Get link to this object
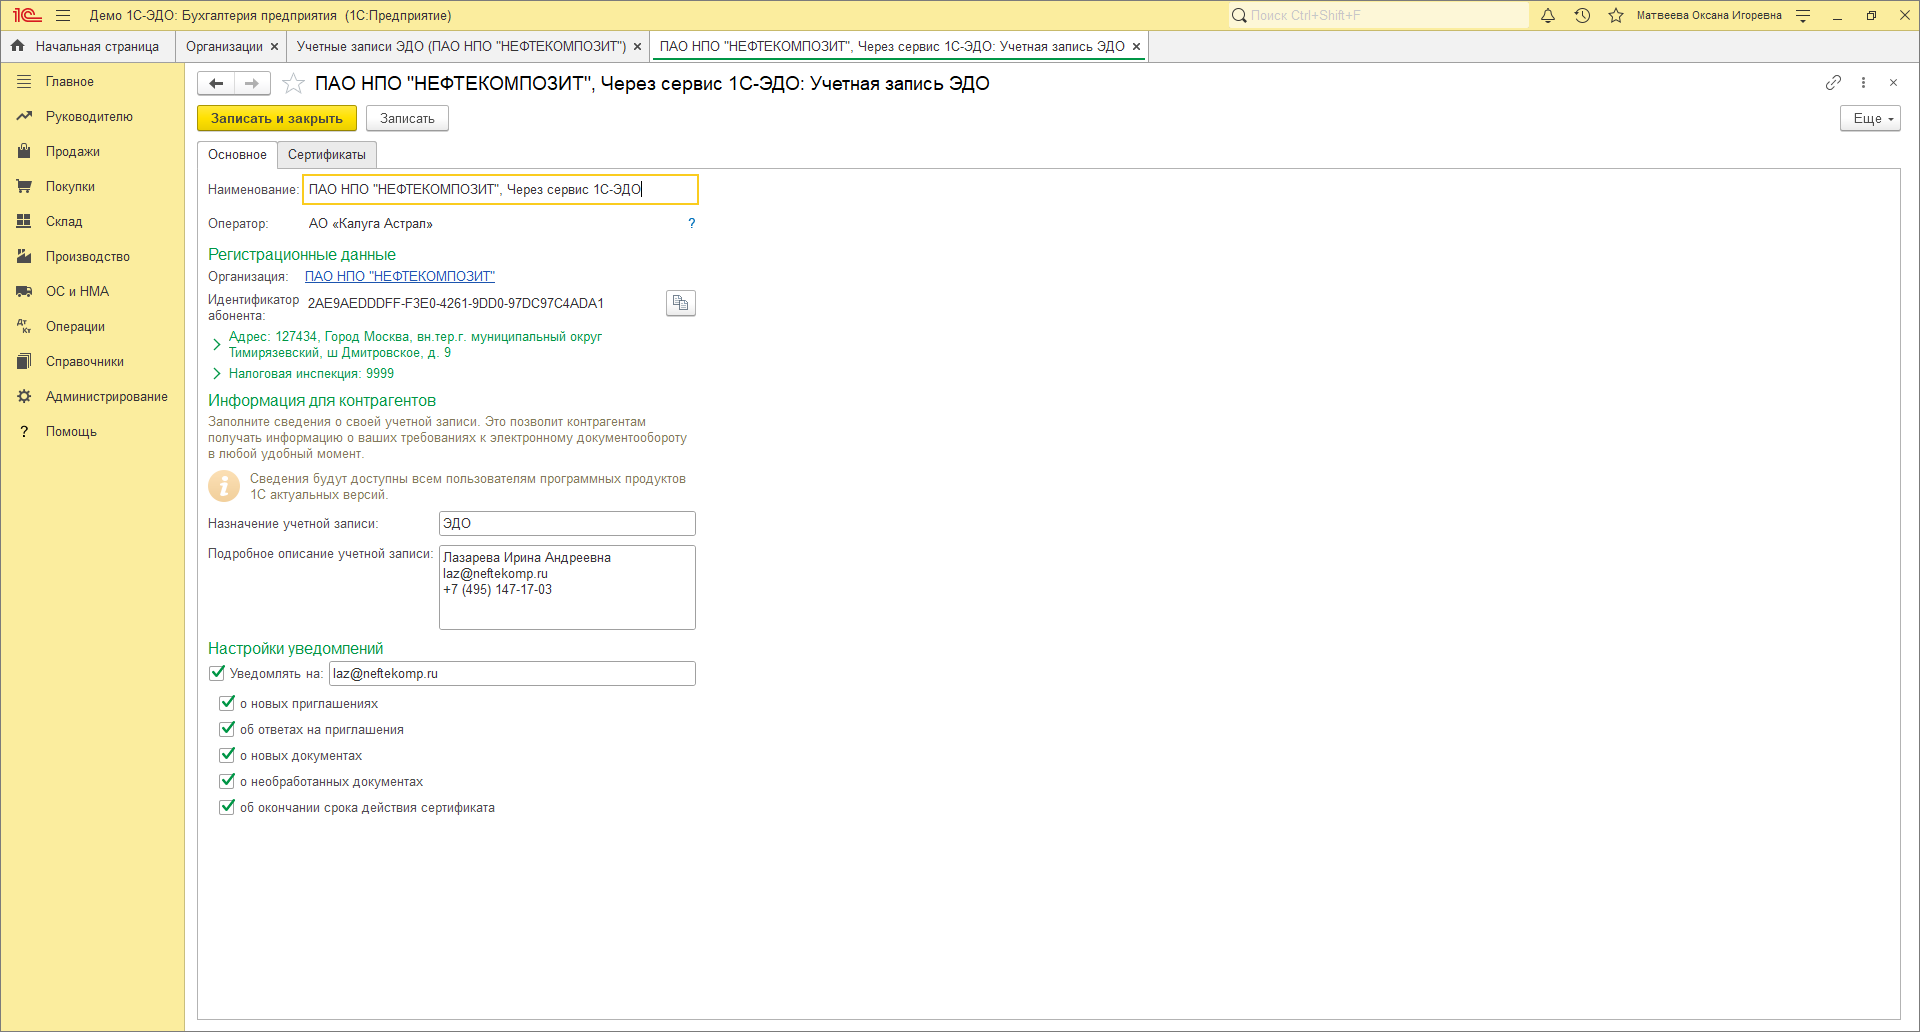Image resolution: width=1920 pixels, height=1032 pixels. 1832,83
